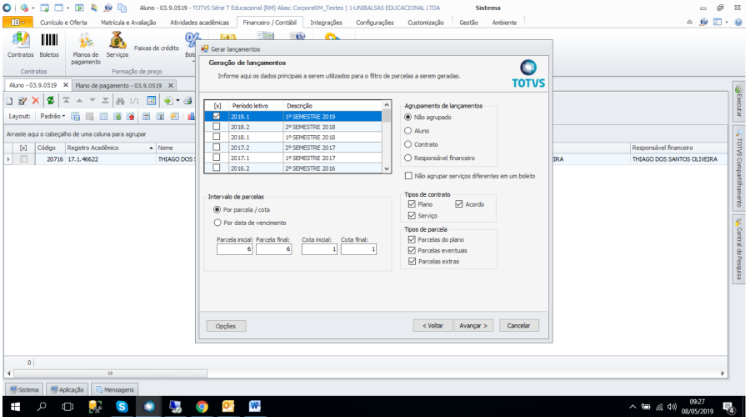Viewport: 747px width, 417px height.
Task: Click the Avançar button
Action: [x=473, y=325]
